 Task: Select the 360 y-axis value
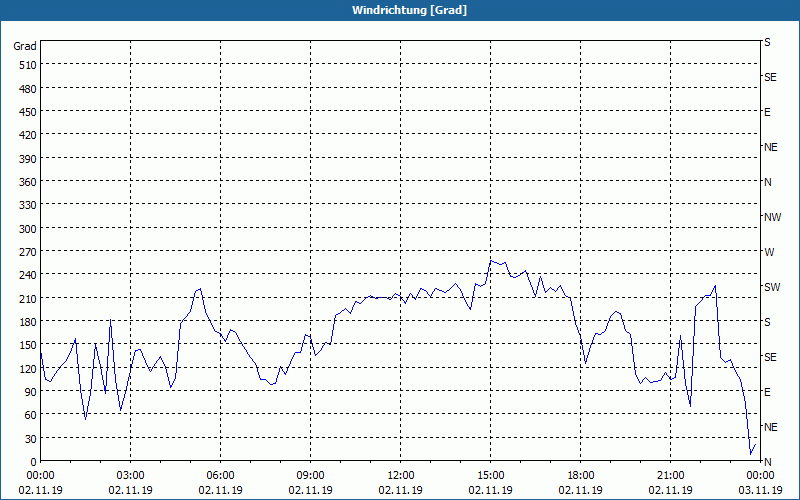[28, 182]
